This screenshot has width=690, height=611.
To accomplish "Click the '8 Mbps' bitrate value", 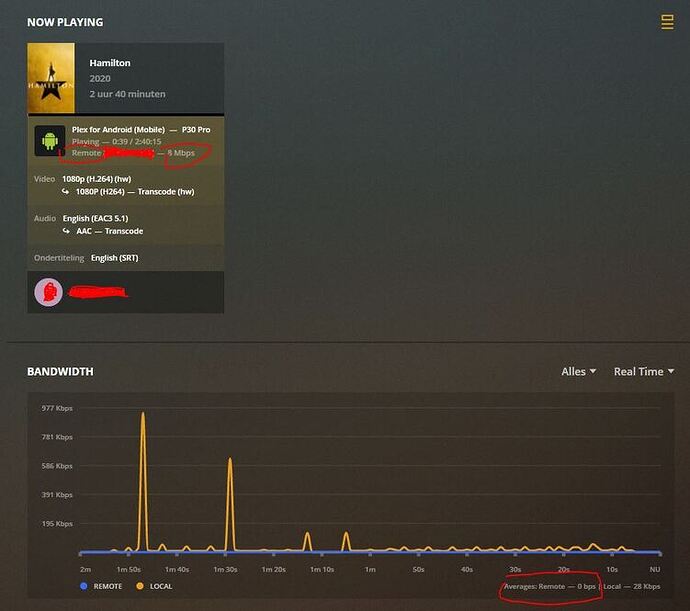I will [181, 153].
